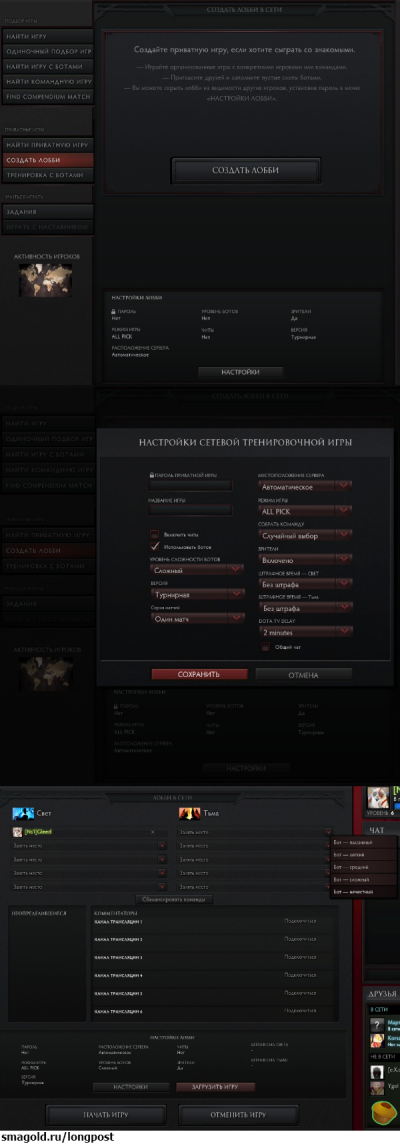Uncheck the Использовать ботов checkbox

[155, 546]
